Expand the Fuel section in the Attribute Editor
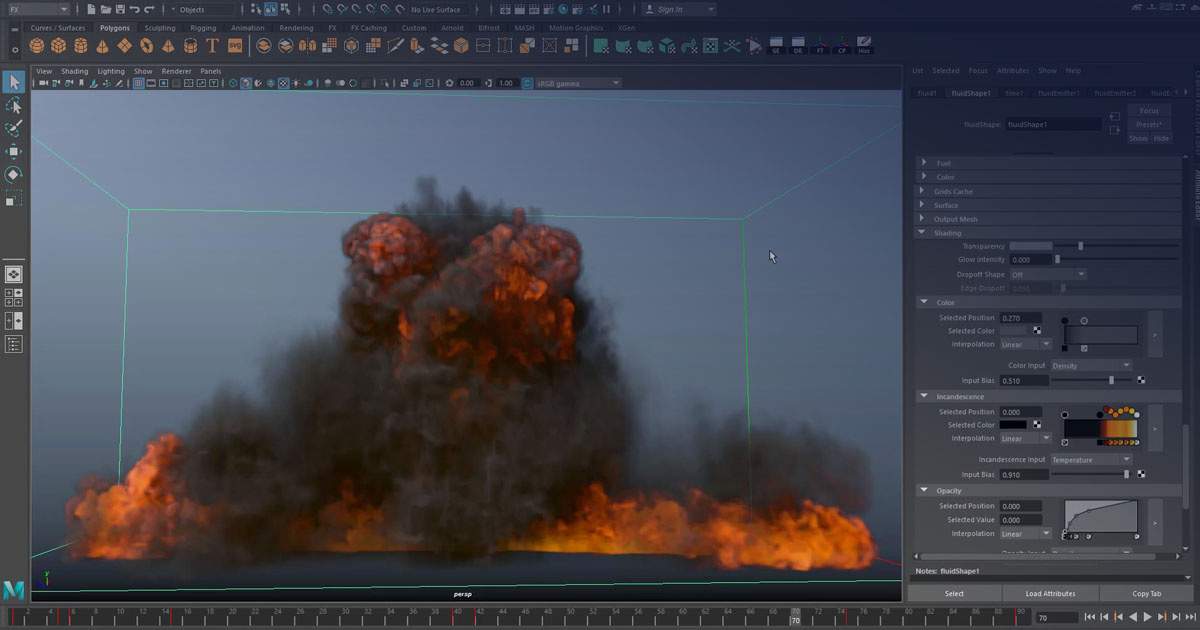The height and width of the screenshot is (630, 1200). pos(945,162)
